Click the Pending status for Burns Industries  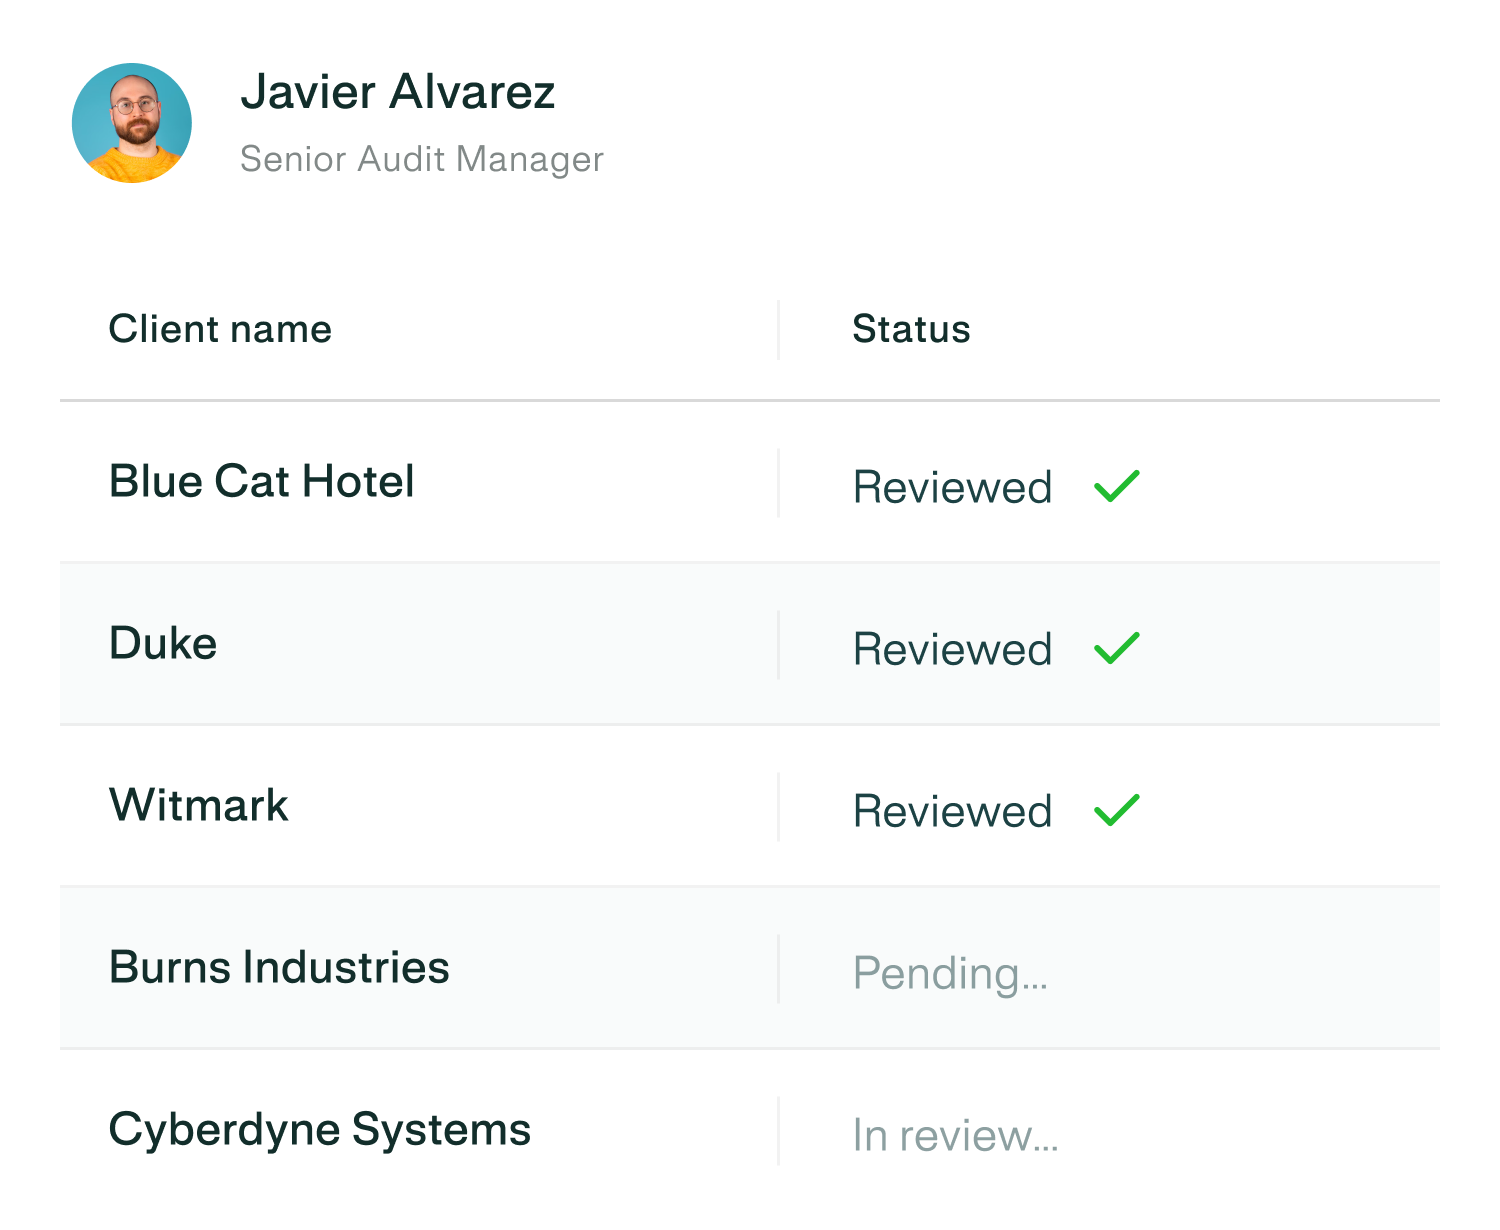click(950, 973)
